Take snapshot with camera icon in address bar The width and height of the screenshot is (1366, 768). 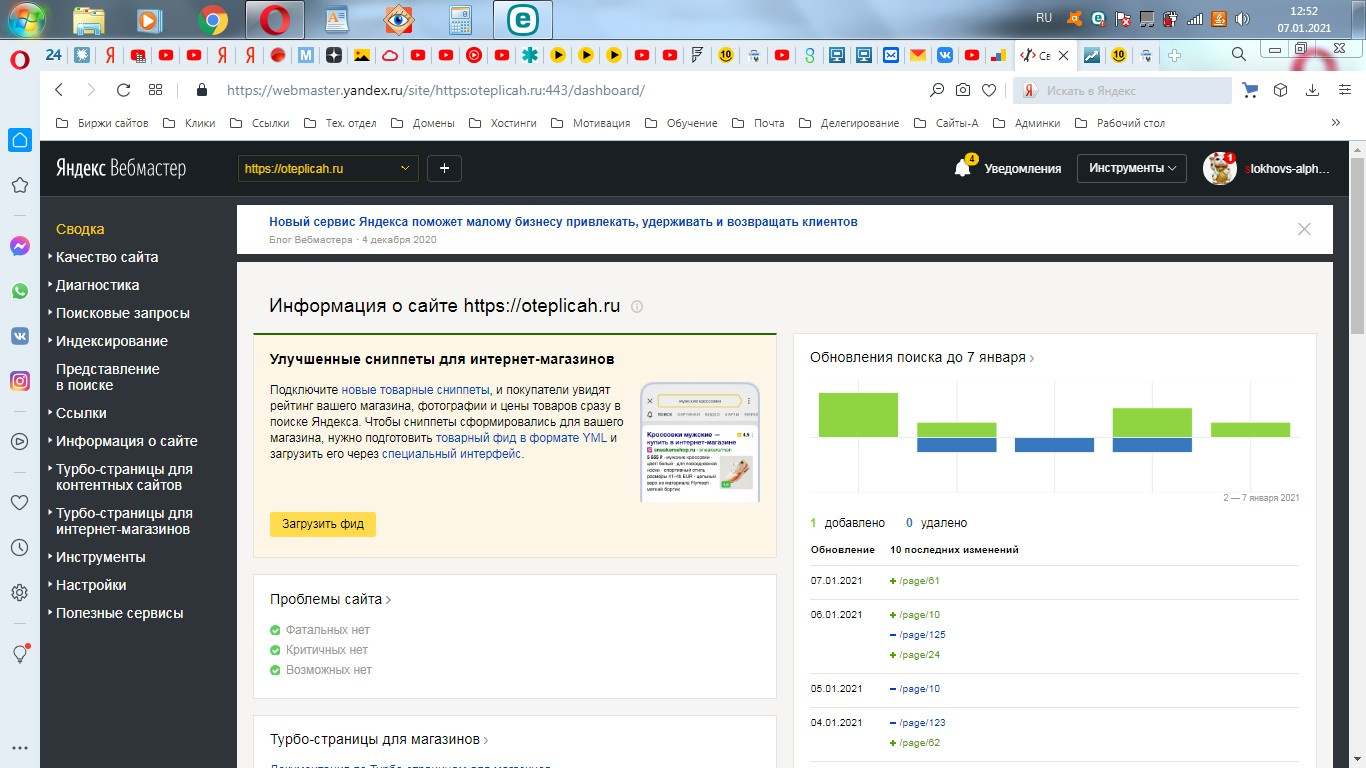click(962, 90)
